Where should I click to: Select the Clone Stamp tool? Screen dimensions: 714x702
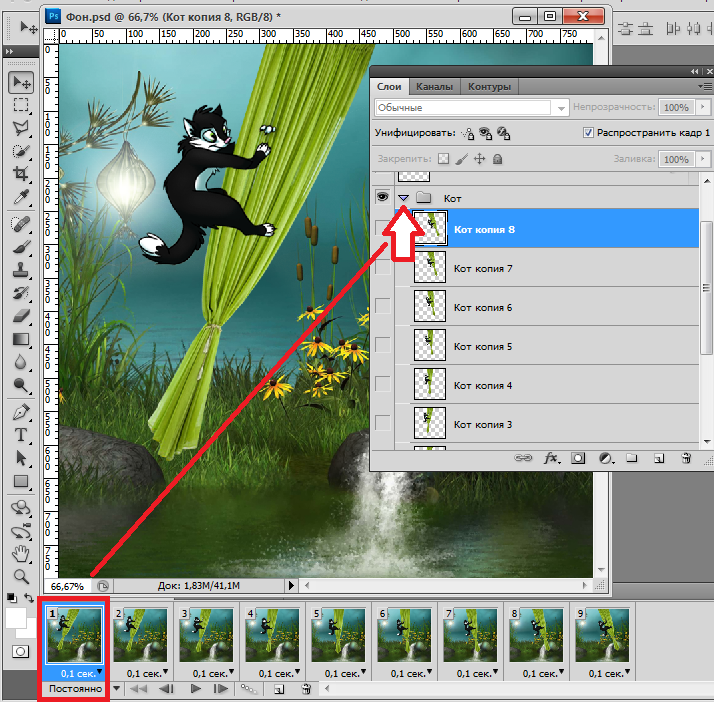(x=21, y=270)
